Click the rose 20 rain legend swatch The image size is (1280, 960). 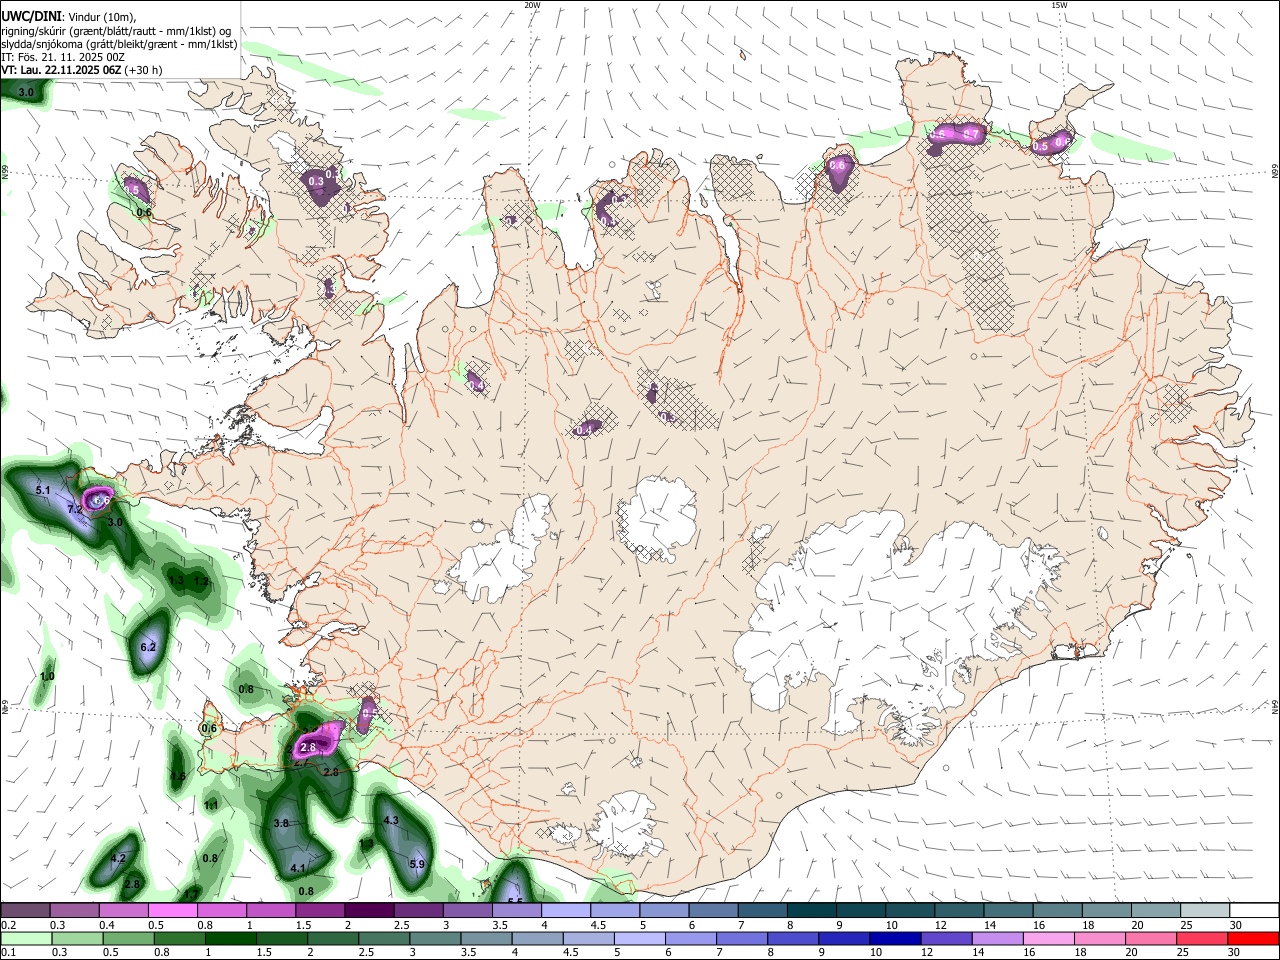(x=1150, y=938)
